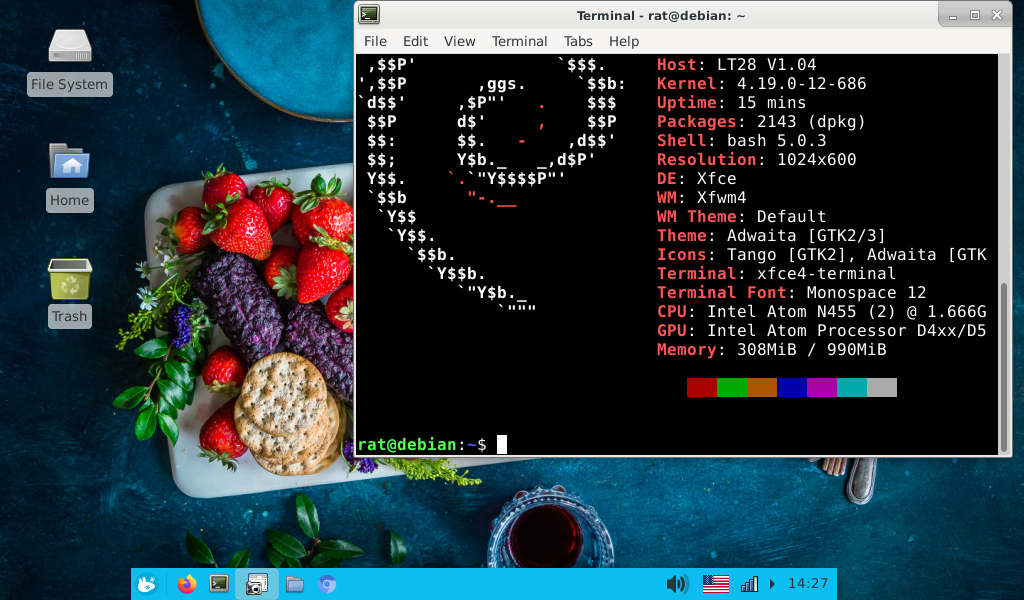Launch Firefox from the panel

coord(187,584)
